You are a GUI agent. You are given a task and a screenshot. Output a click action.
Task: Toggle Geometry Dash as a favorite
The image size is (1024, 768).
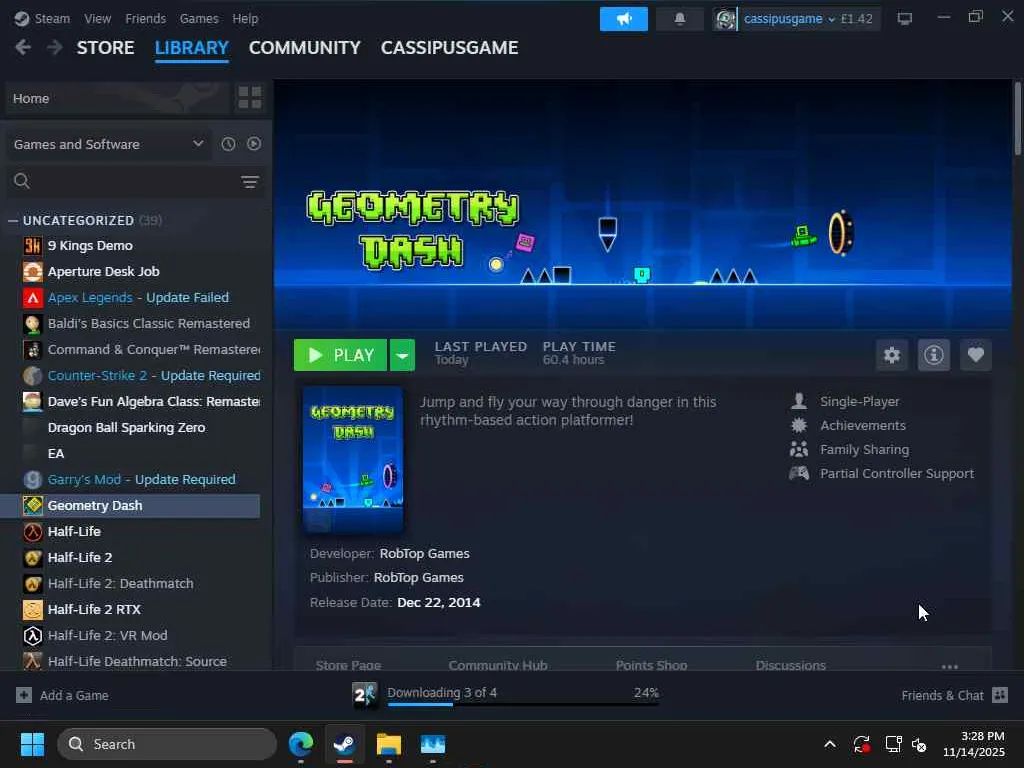(x=976, y=355)
